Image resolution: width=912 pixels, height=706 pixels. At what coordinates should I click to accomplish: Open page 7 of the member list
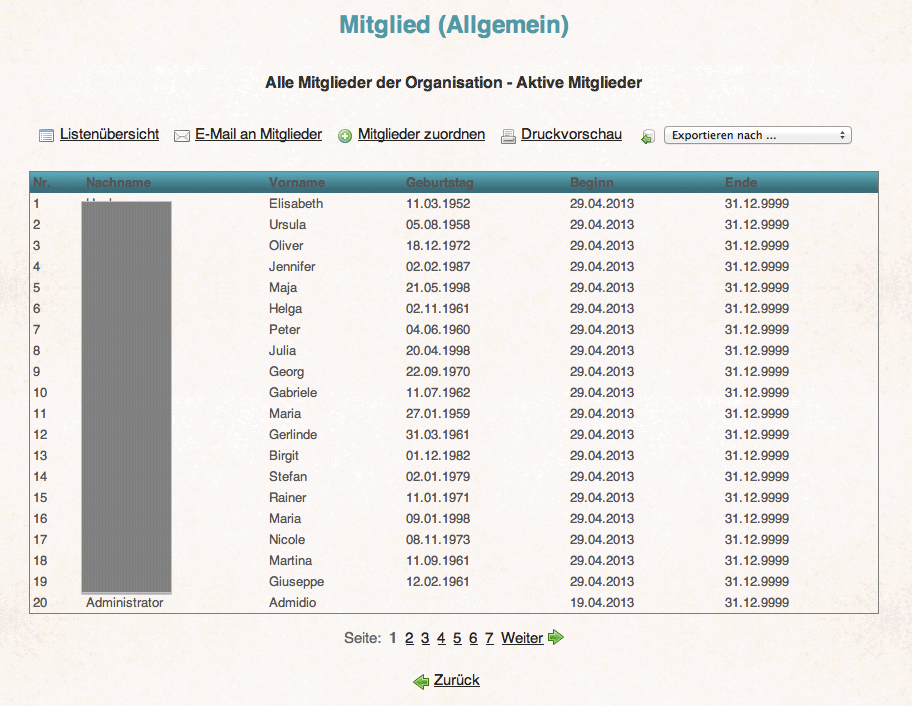(489, 637)
